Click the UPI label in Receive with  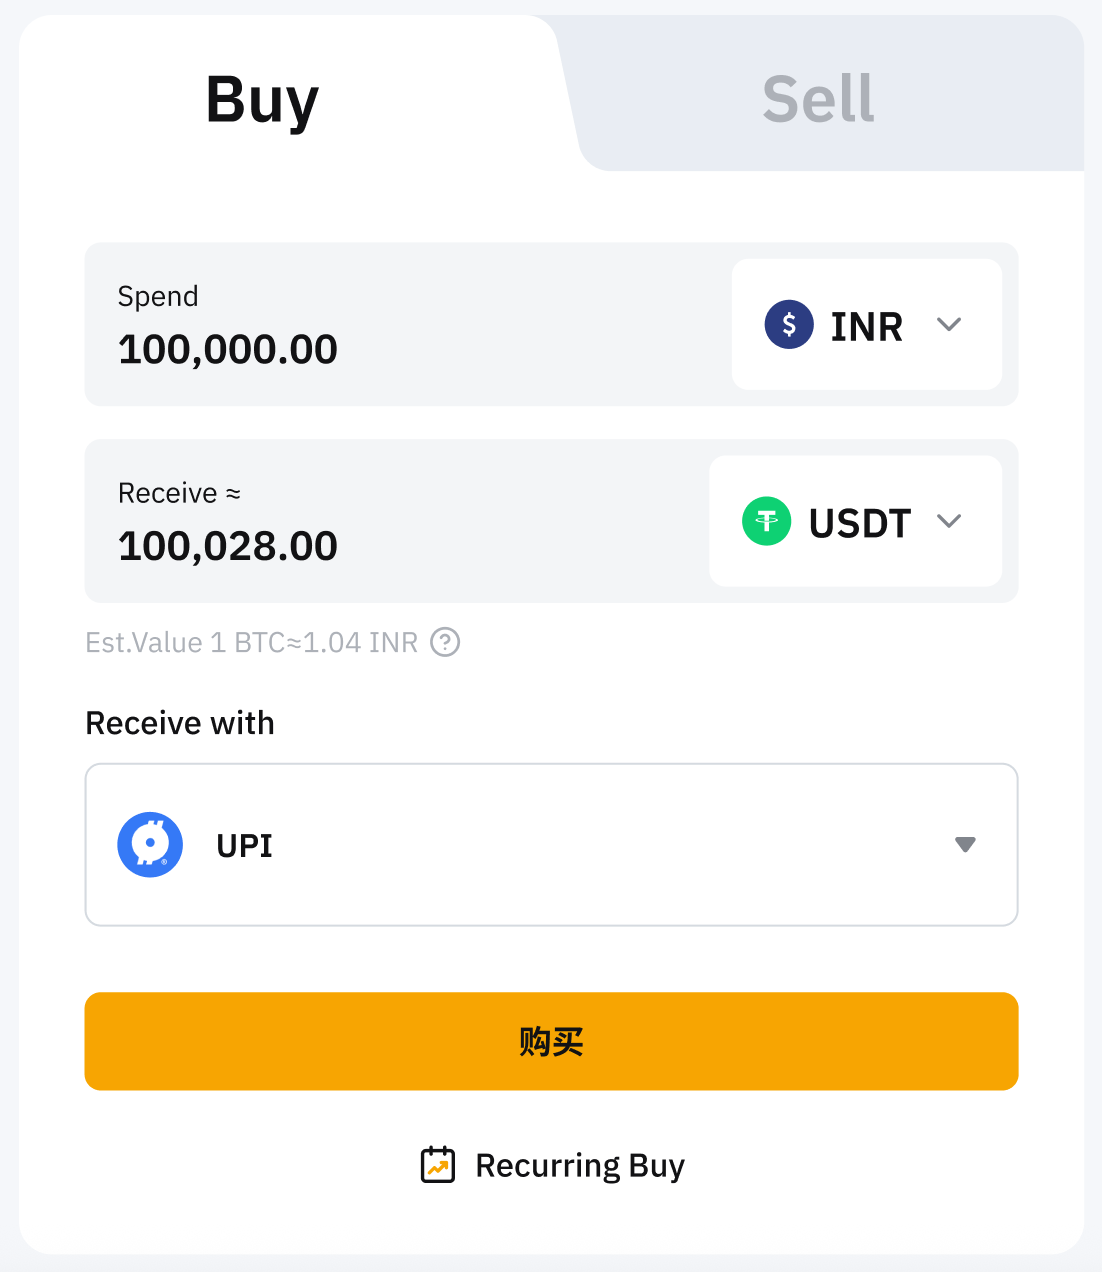[x=245, y=846]
